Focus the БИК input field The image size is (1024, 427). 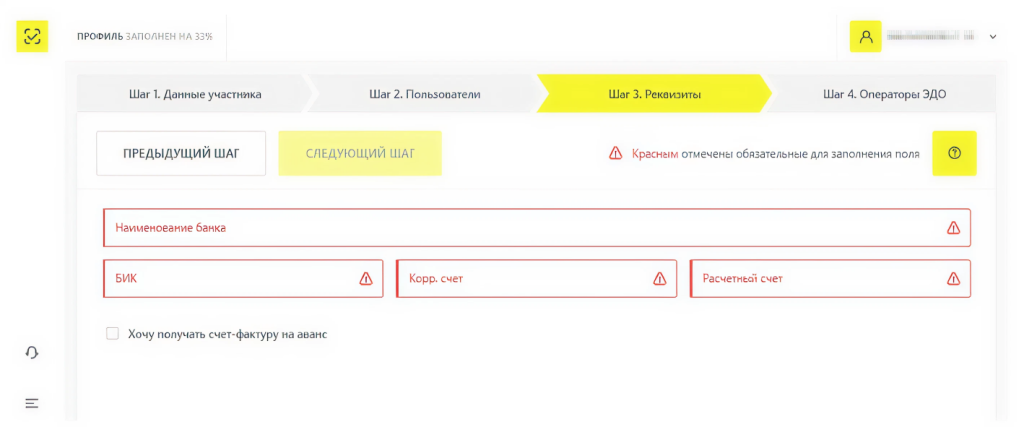point(243,279)
